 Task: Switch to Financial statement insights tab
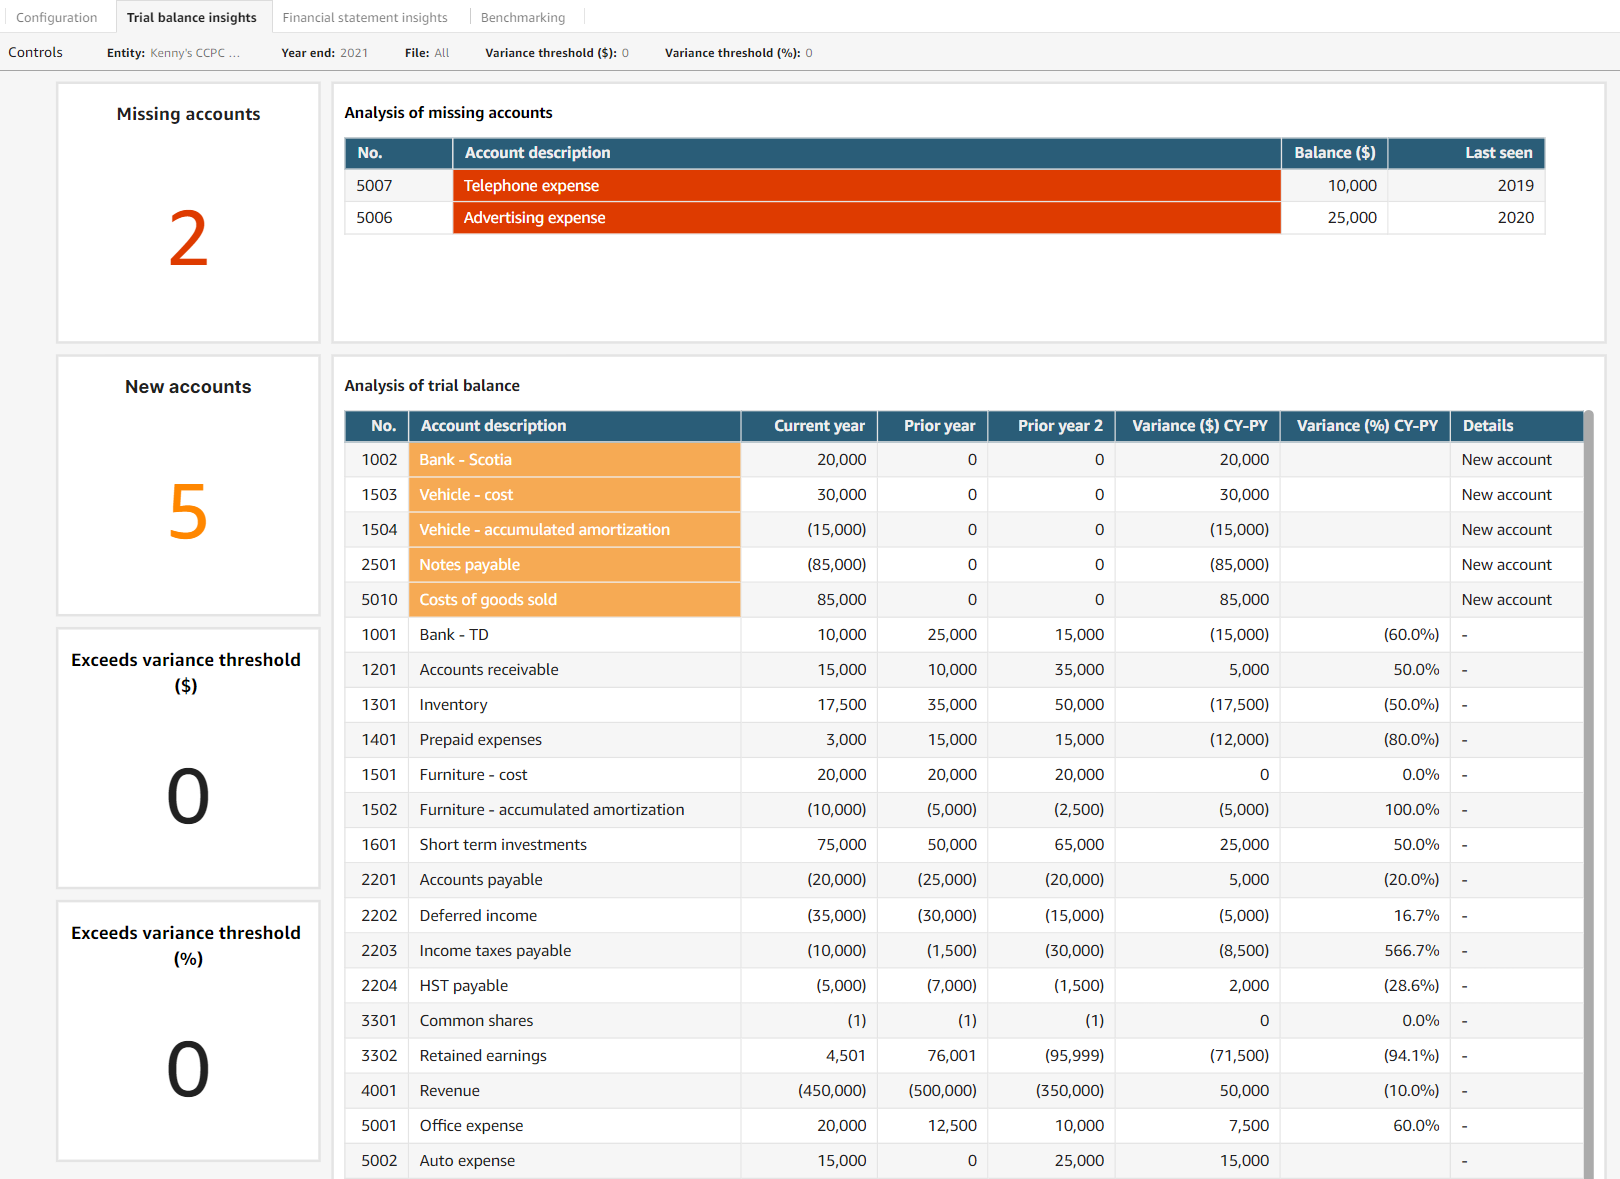(364, 17)
